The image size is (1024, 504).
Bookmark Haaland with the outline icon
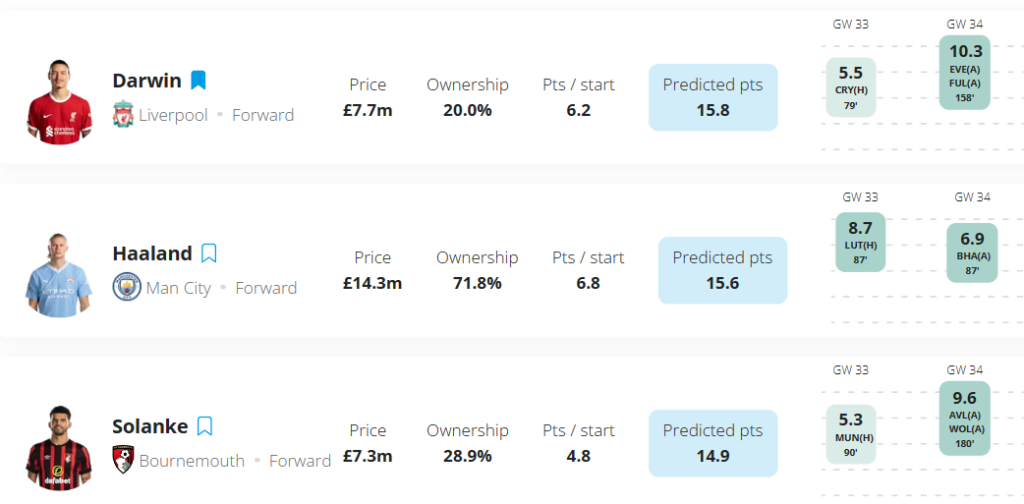tap(208, 253)
